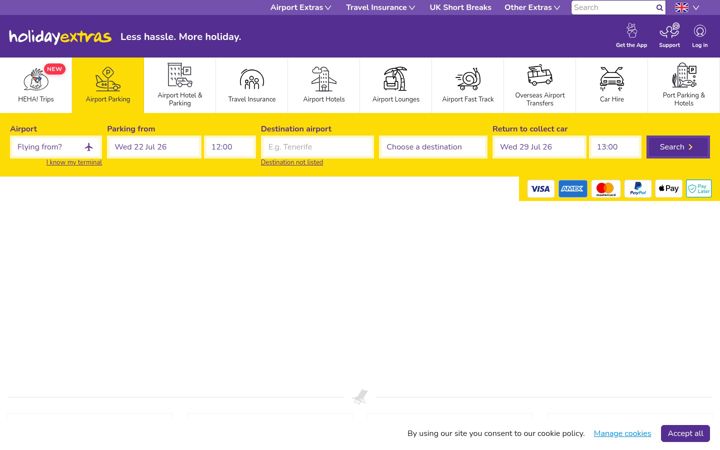
Task: Click the purple Search button
Action: [678, 147]
